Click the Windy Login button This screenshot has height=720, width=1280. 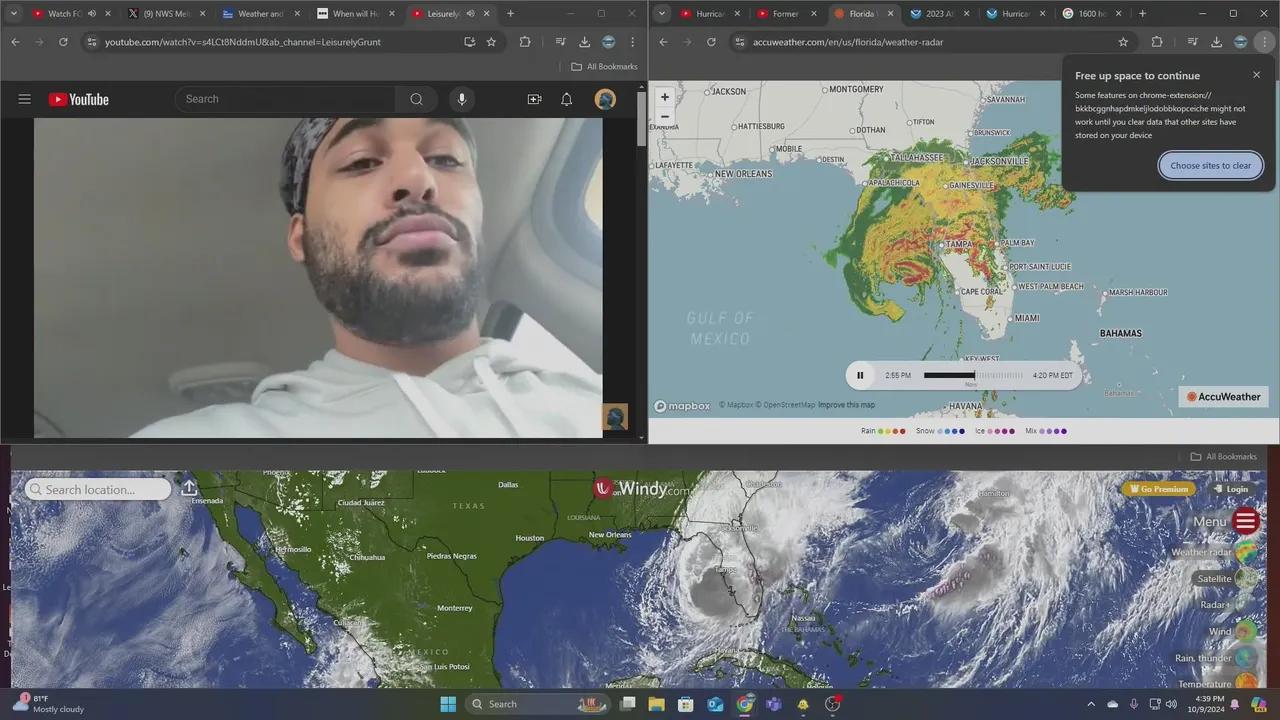[x=1231, y=489]
